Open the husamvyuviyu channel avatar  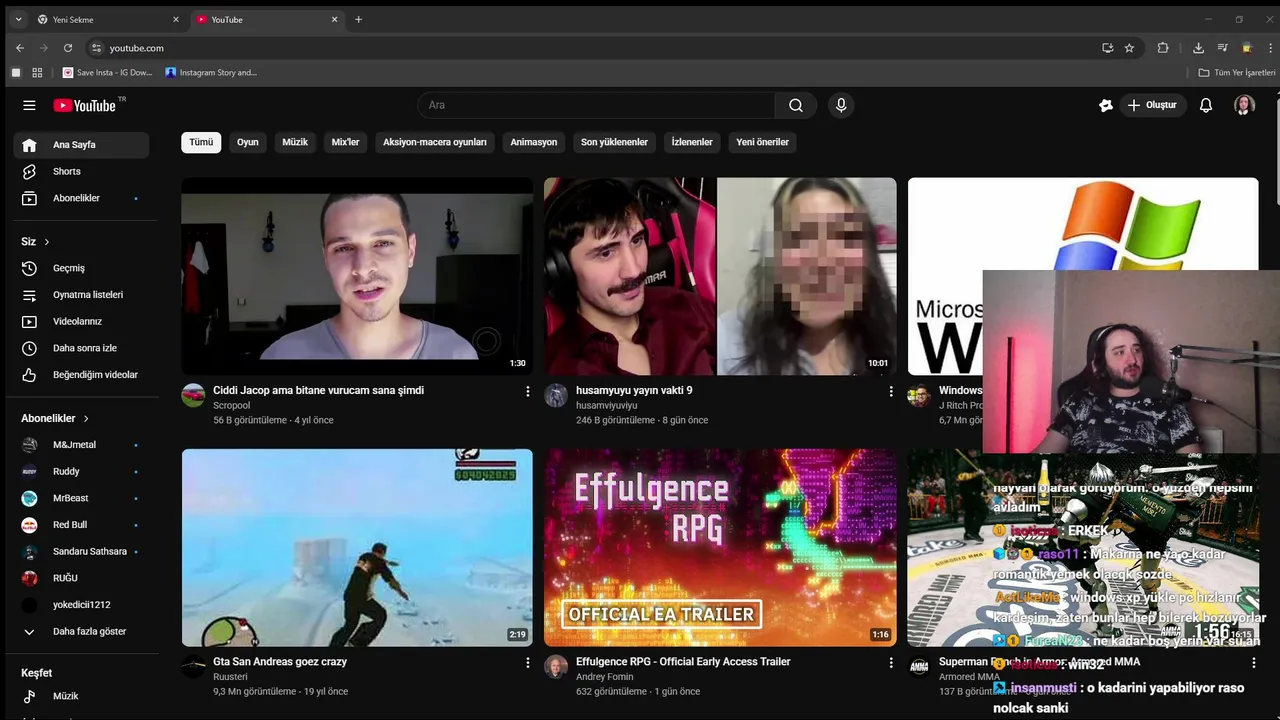pos(556,395)
